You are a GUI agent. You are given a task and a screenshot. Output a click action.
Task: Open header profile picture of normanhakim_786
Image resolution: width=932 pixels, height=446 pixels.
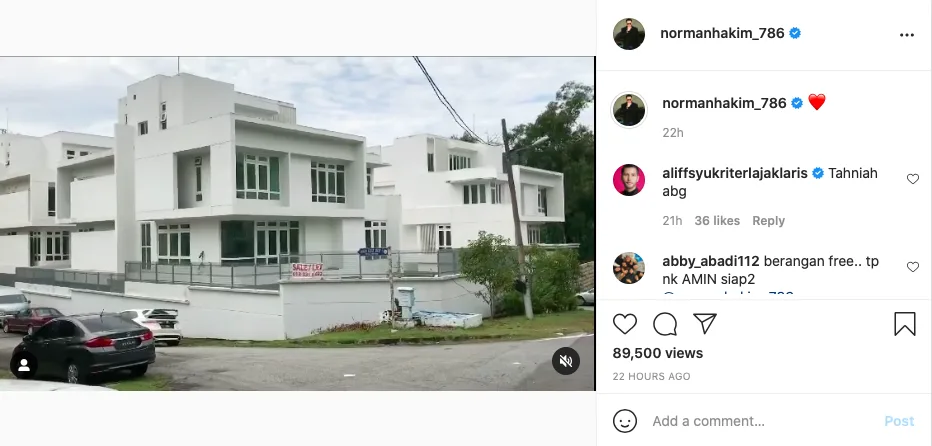pyautogui.click(x=629, y=34)
